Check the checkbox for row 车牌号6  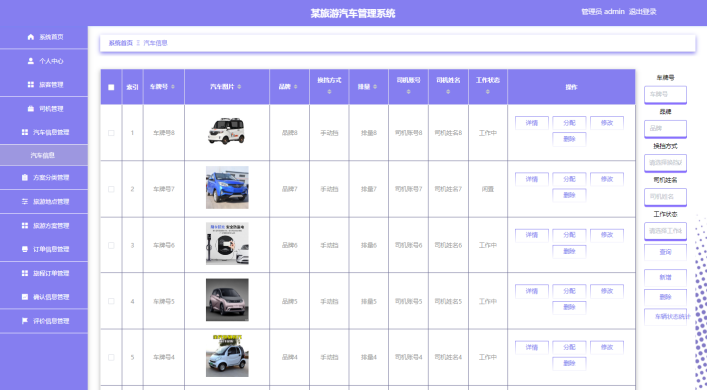(x=111, y=245)
